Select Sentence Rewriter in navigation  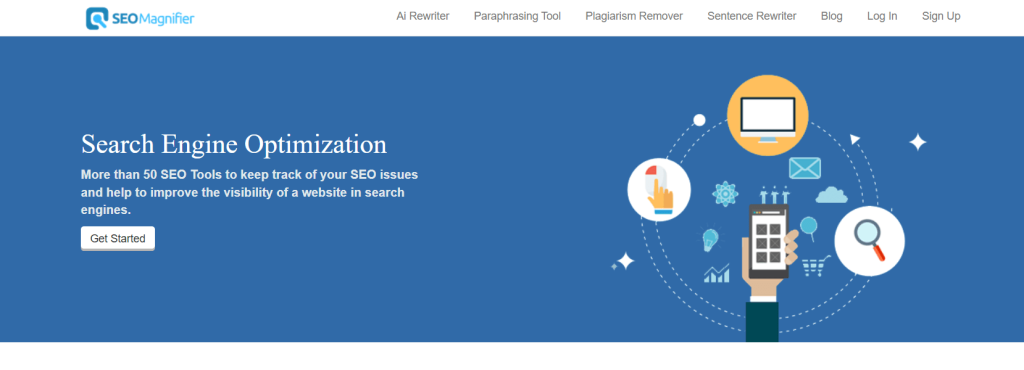click(752, 16)
